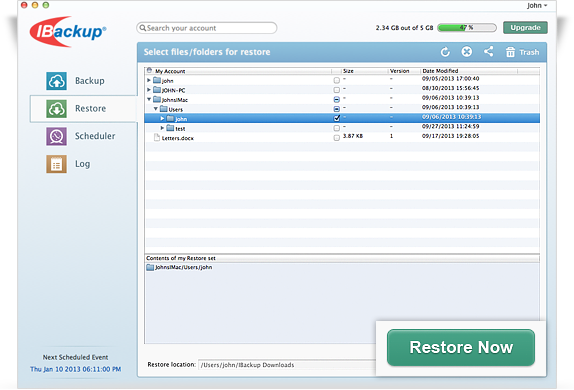Click date 09/17/2013 19:28:05

pos(450,136)
